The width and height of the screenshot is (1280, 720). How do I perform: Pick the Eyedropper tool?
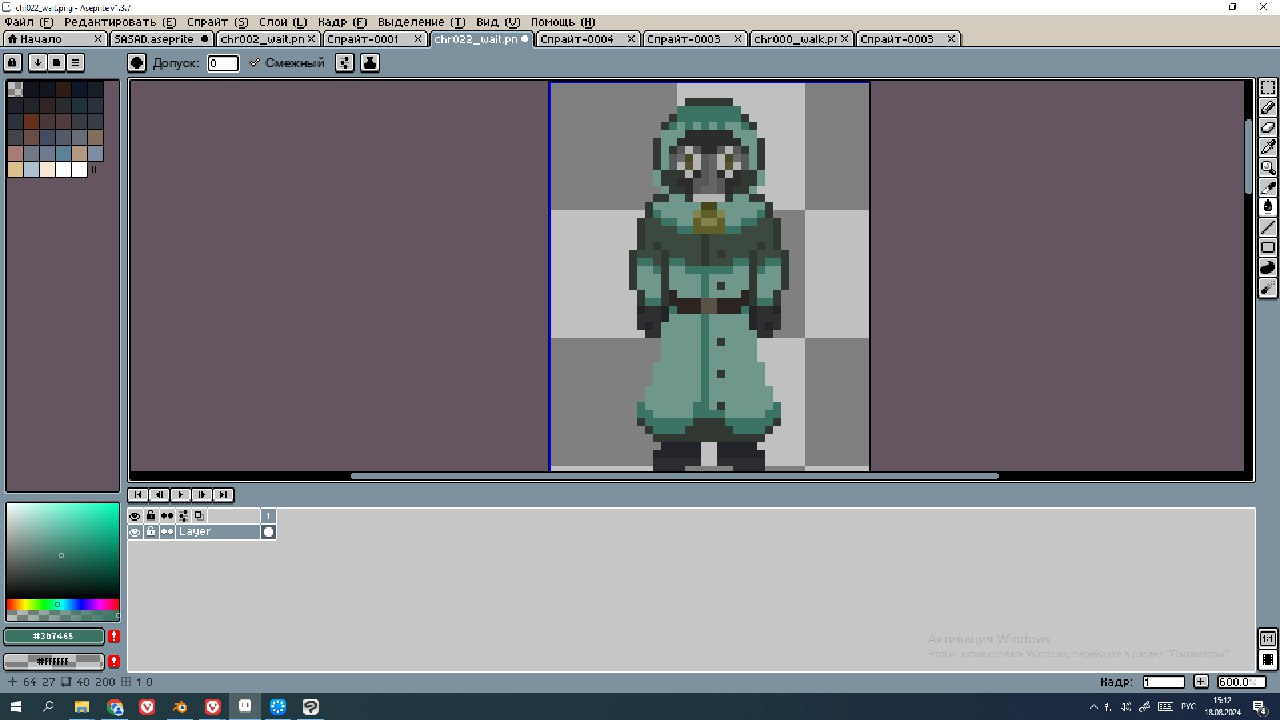click(1268, 148)
